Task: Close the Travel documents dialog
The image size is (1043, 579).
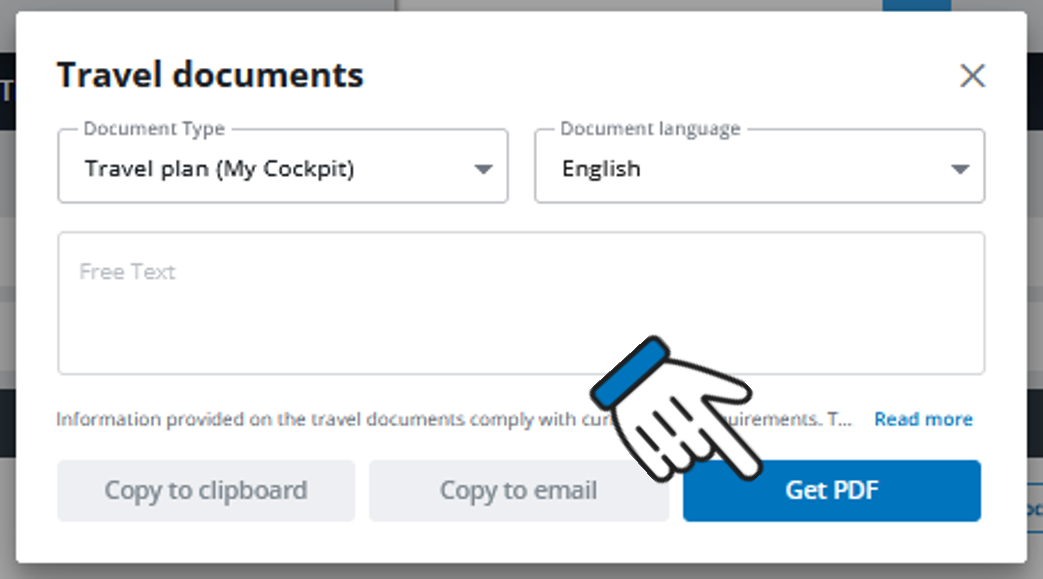Action: pyautogui.click(x=972, y=76)
